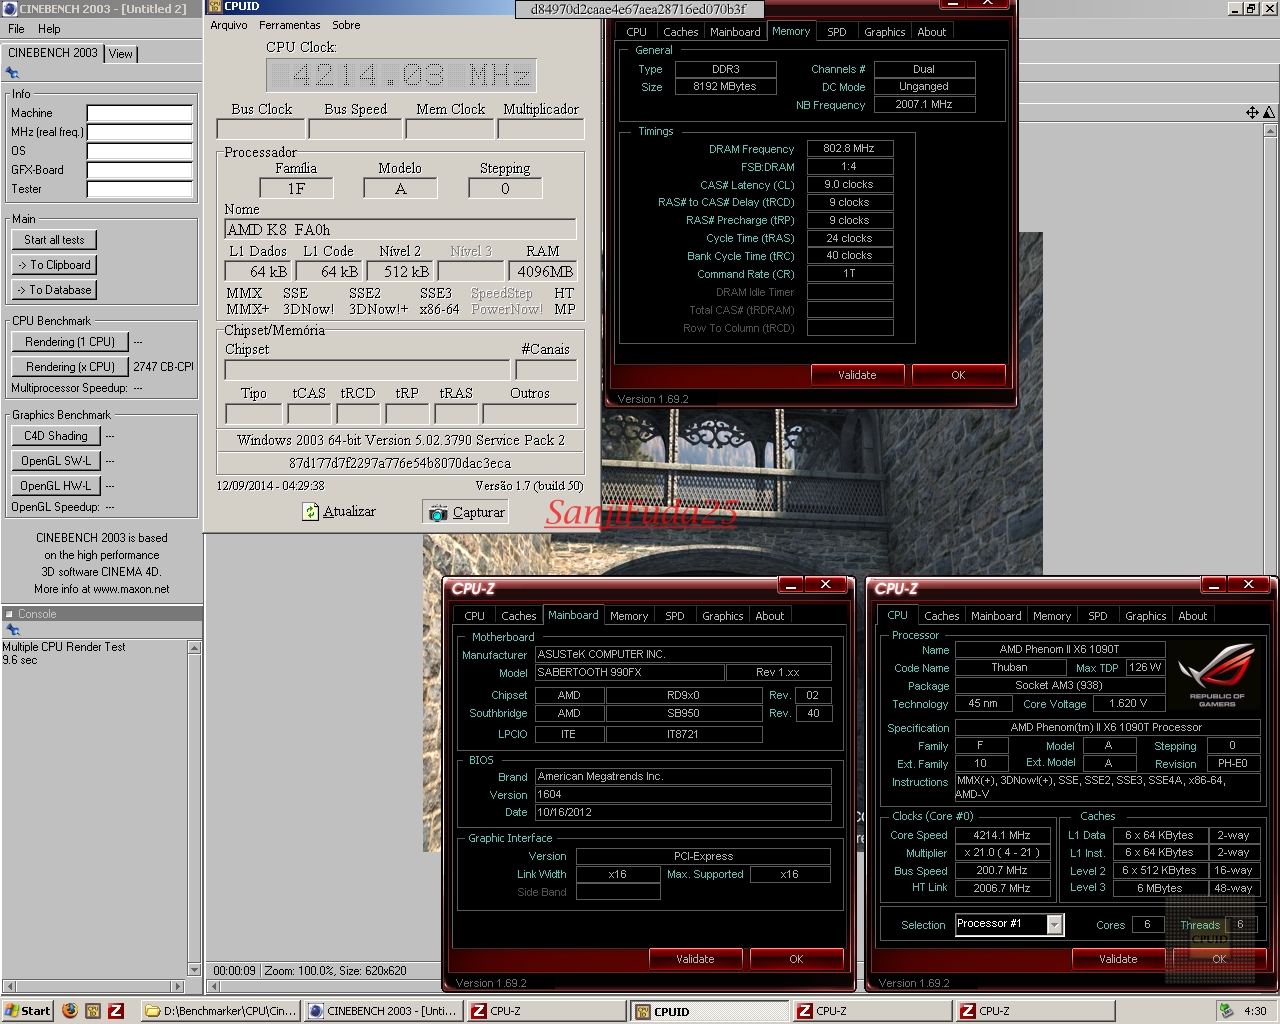This screenshot has width=1280, height=1024.
Task: Open About tab in Memory CPU-Z window
Action: pyautogui.click(x=932, y=32)
